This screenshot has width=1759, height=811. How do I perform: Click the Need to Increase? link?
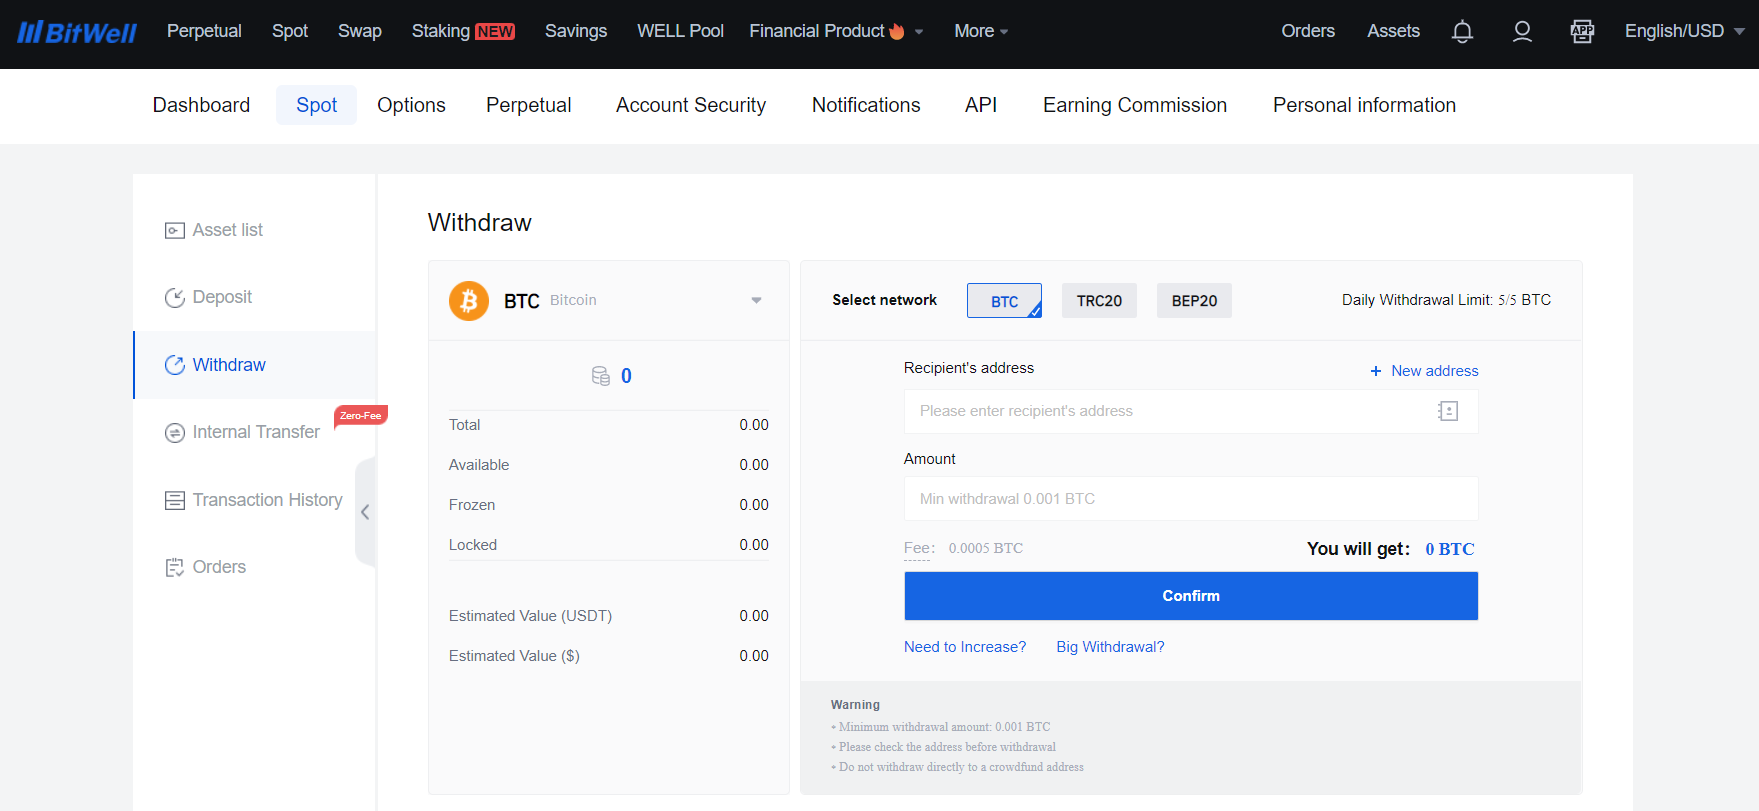[965, 647]
